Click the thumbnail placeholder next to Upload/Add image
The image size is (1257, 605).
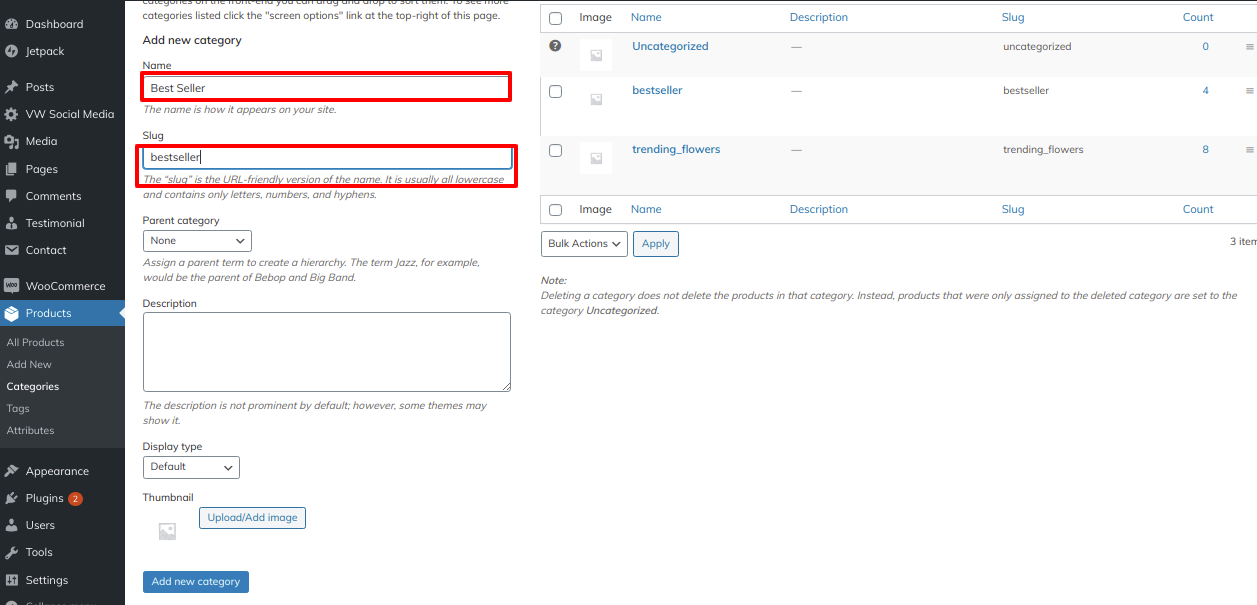(x=167, y=532)
